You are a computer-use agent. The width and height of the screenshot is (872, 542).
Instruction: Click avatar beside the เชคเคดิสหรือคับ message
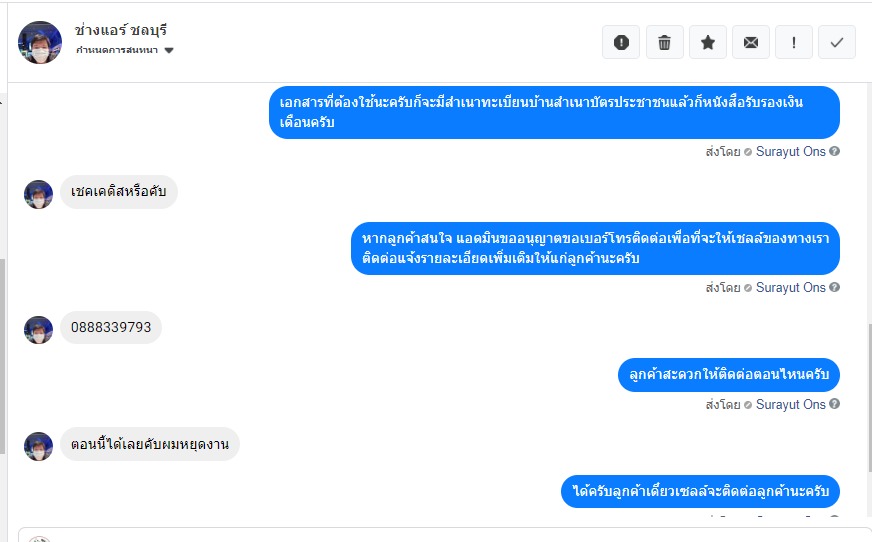point(38,194)
